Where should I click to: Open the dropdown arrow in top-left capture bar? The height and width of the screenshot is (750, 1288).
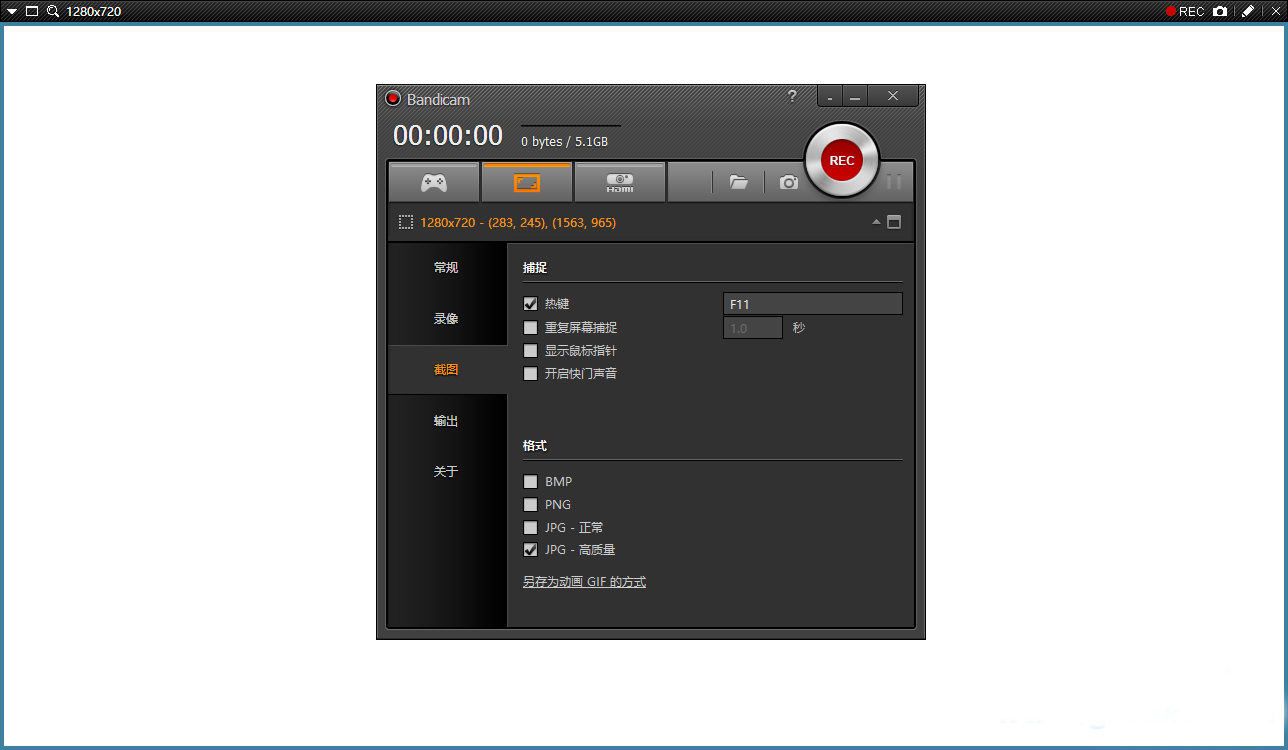click(x=12, y=11)
